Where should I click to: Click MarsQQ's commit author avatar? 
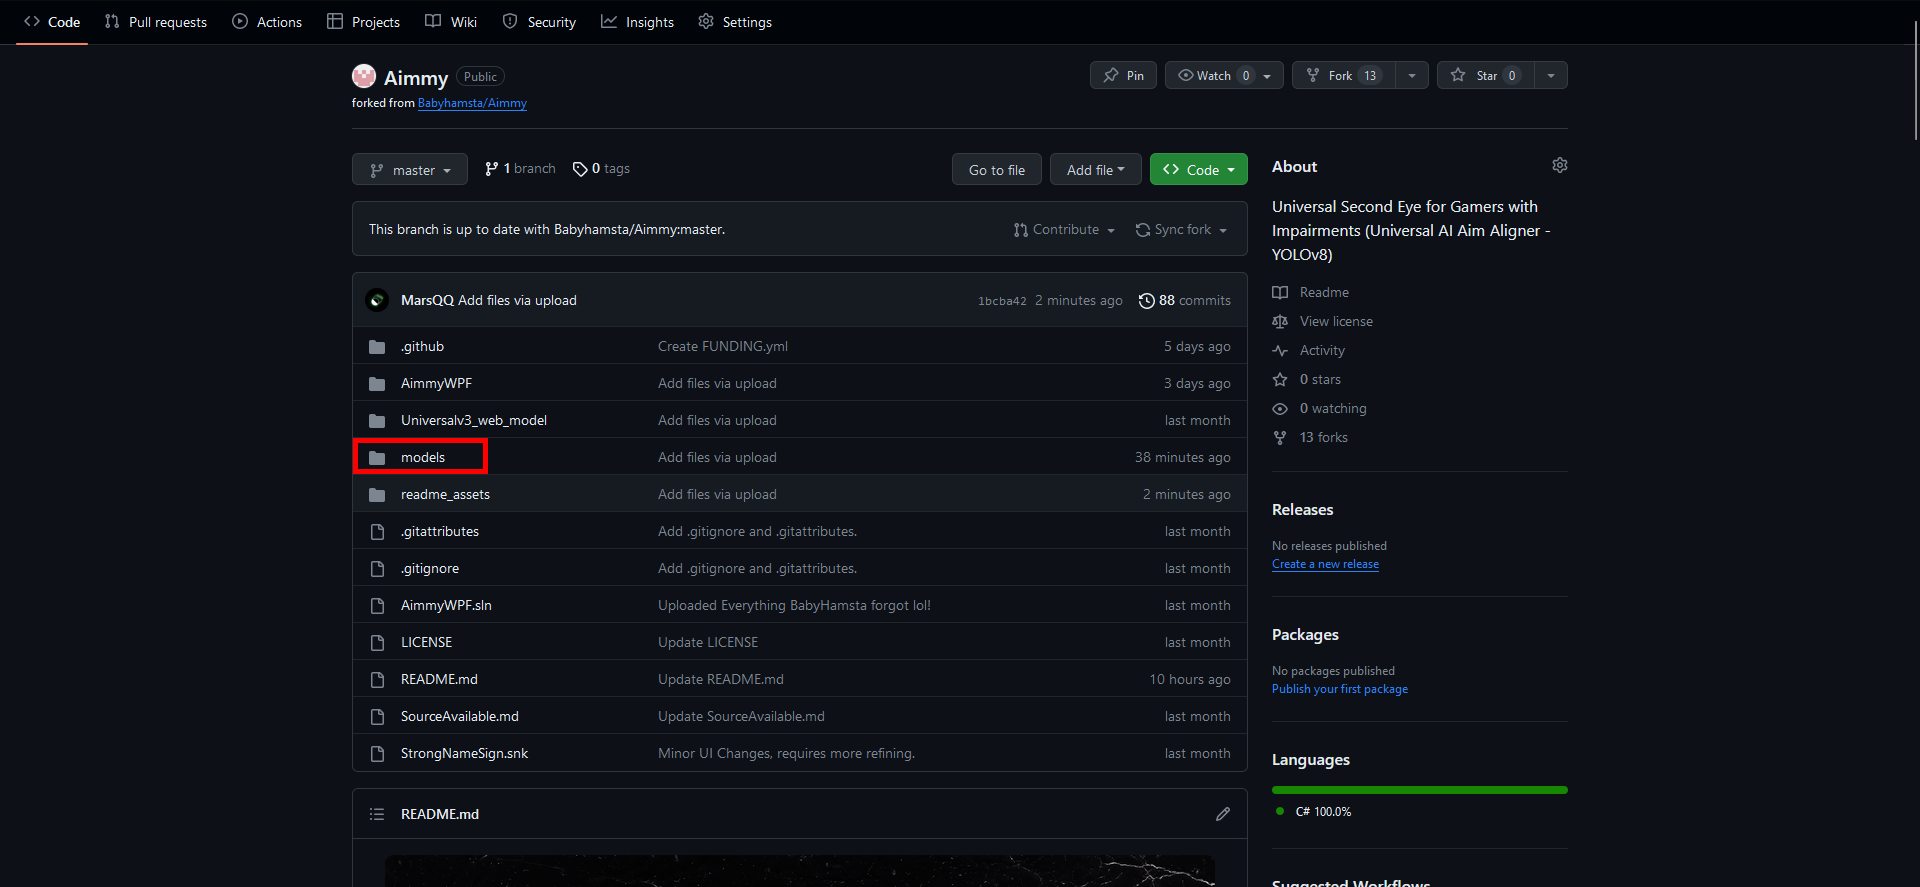pyautogui.click(x=377, y=300)
